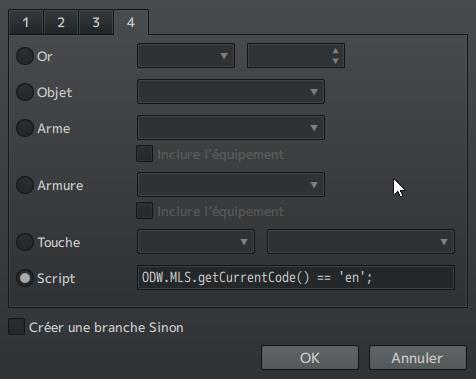Select the Objet radio button

tap(25, 92)
